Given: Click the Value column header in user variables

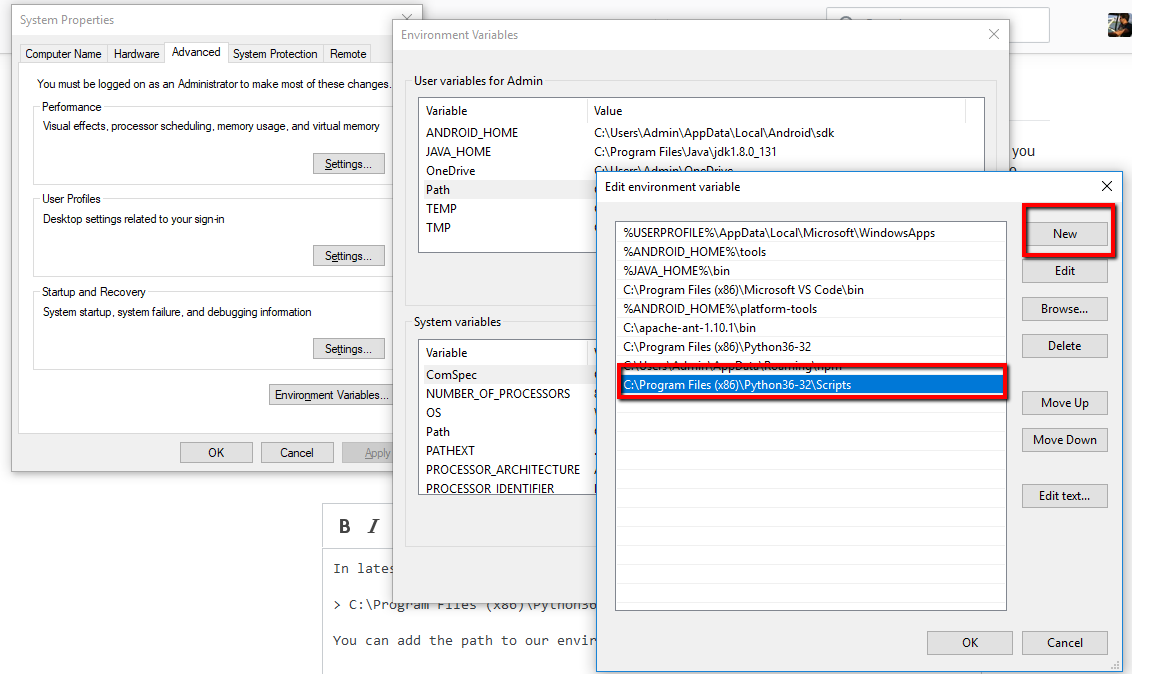Looking at the screenshot, I should [x=776, y=111].
